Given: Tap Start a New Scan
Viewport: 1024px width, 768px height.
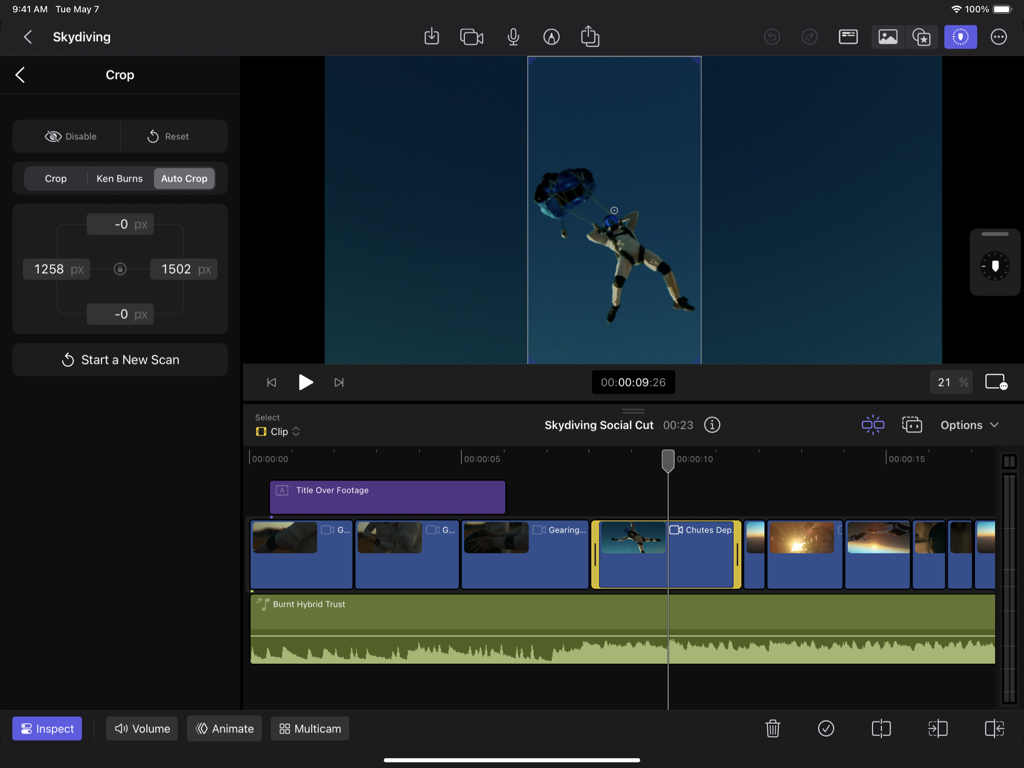Looking at the screenshot, I should click(x=119, y=359).
